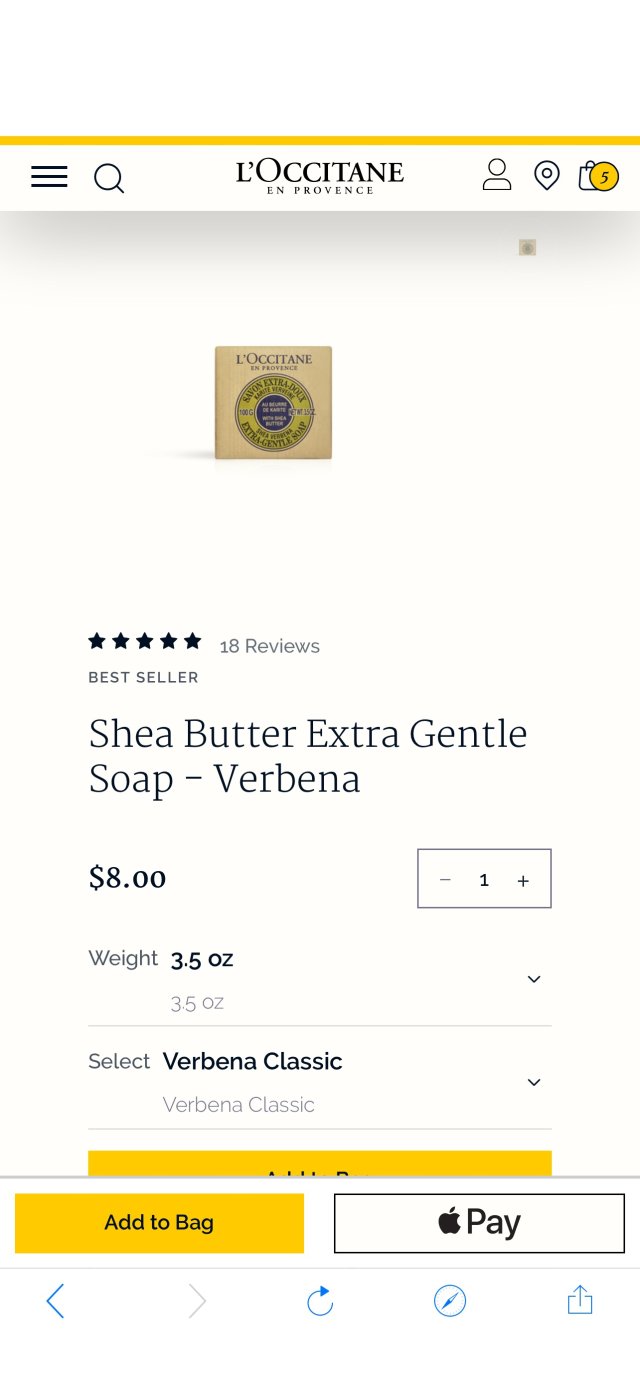Click the store locator pin icon

pos(546,176)
